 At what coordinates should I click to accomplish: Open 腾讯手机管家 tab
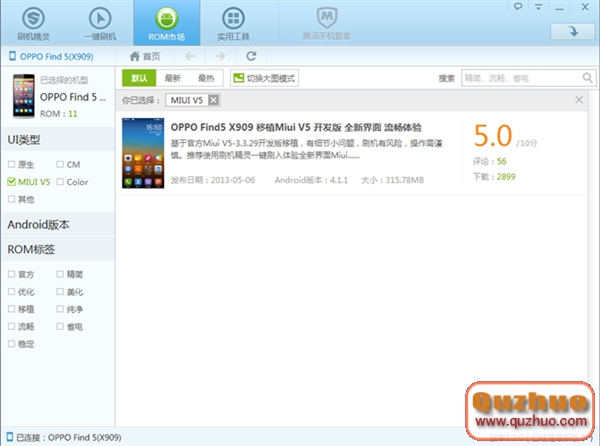pos(327,23)
